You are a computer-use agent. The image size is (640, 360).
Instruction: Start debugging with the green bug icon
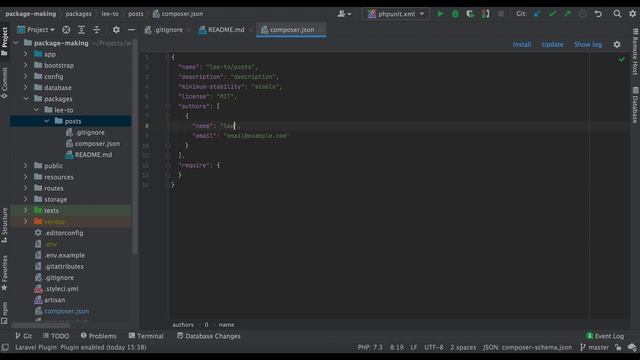[x=455, y=14]
